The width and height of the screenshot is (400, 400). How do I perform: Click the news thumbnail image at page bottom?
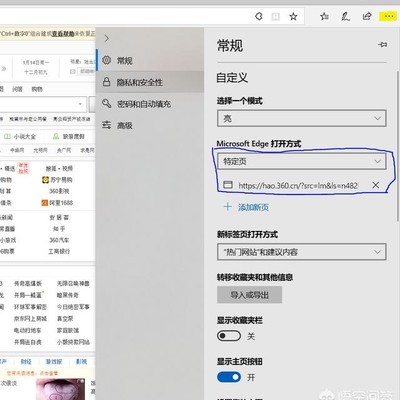(x=61, y=389)
